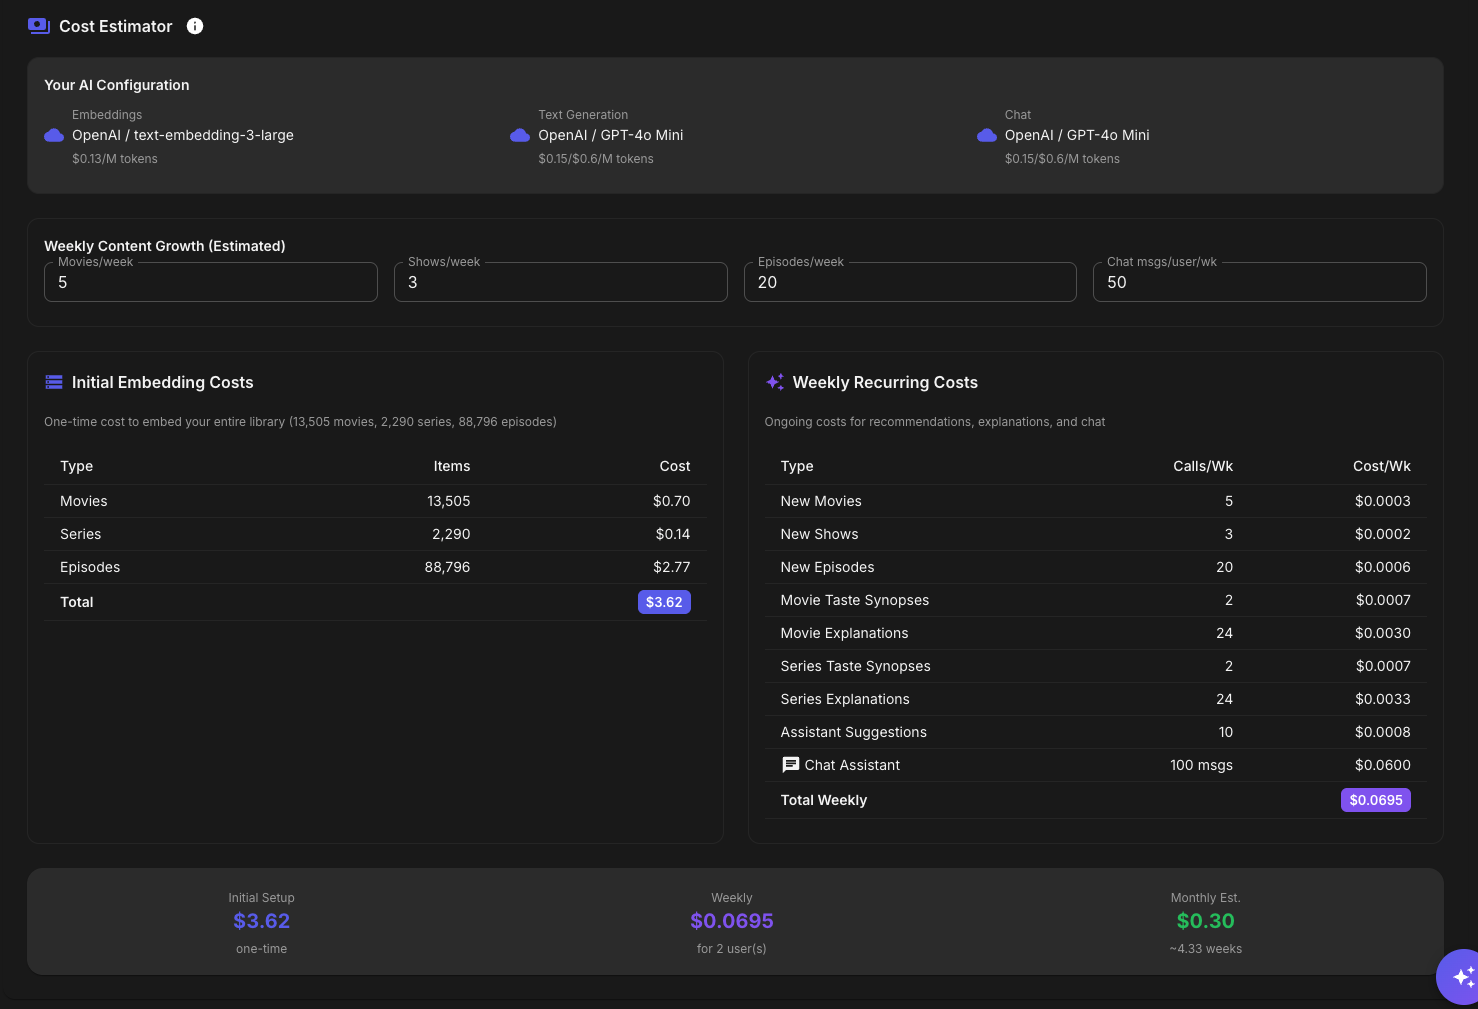This screenshot has height=1009, width=1478.
Task: Click the Weekly Recurring Costs sparkle icon
Action: [775, 382]
